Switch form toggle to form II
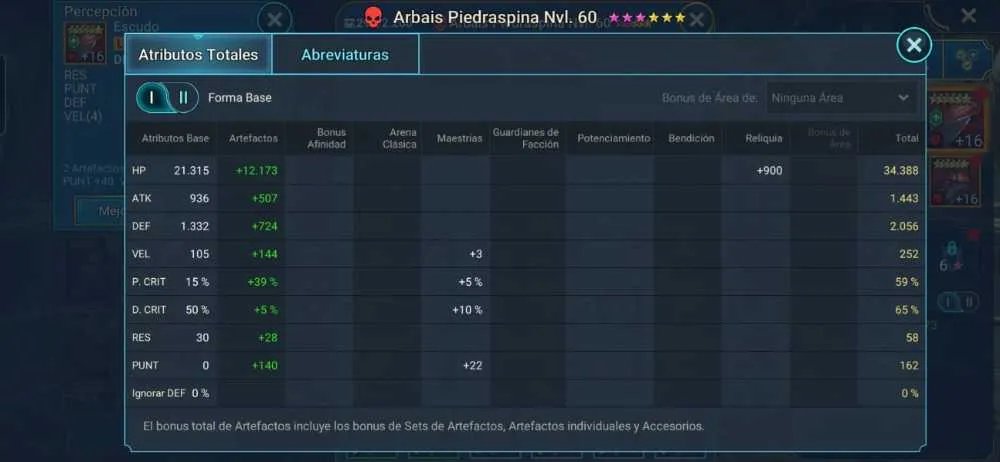1000x462 pixels. tap(183, 98)
